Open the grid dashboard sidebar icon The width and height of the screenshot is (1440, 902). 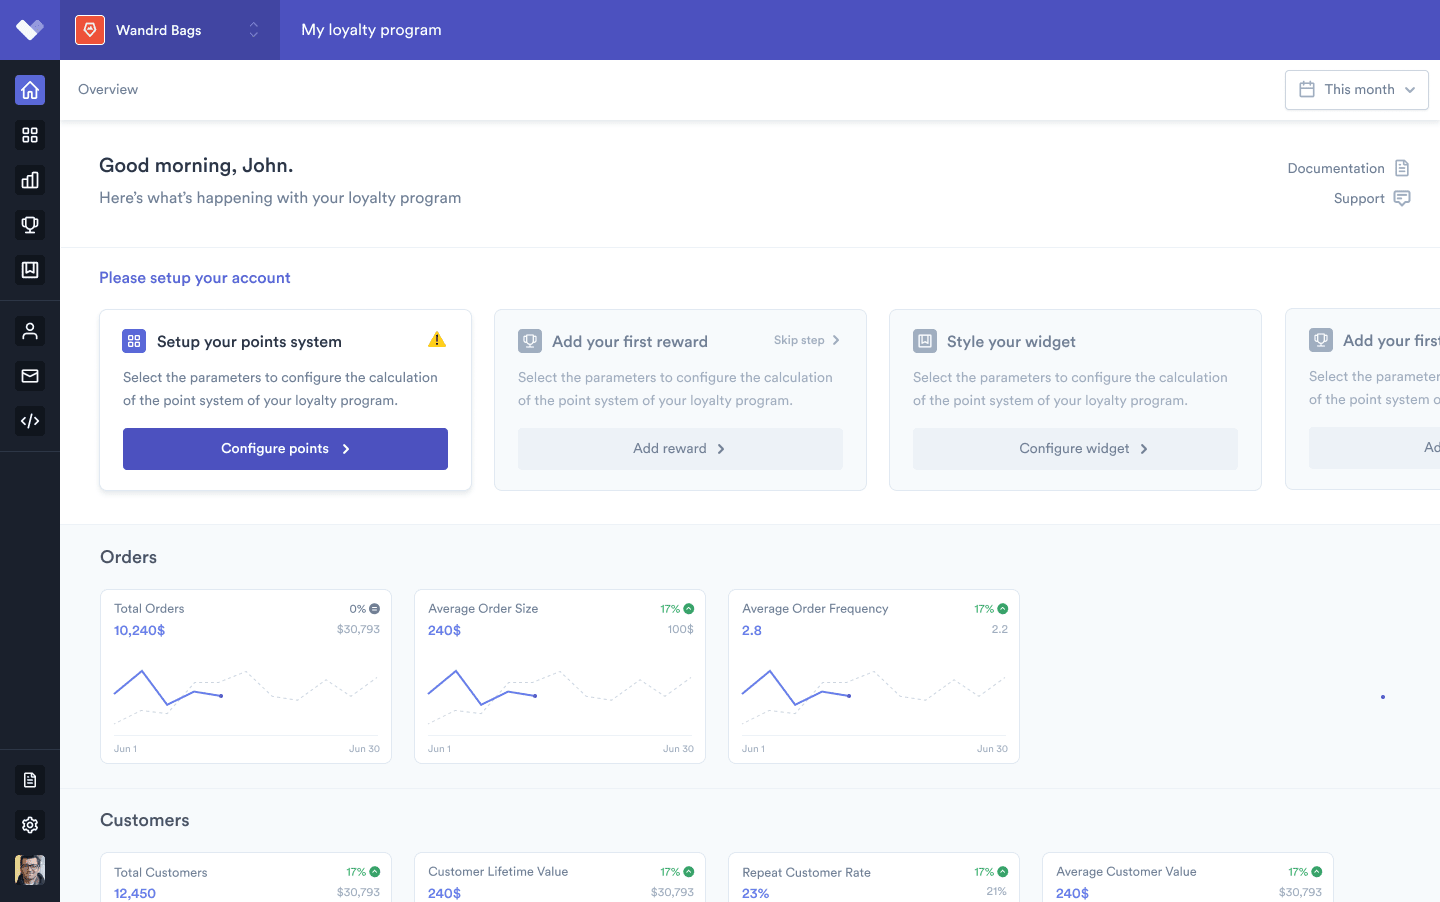[30, 135]
